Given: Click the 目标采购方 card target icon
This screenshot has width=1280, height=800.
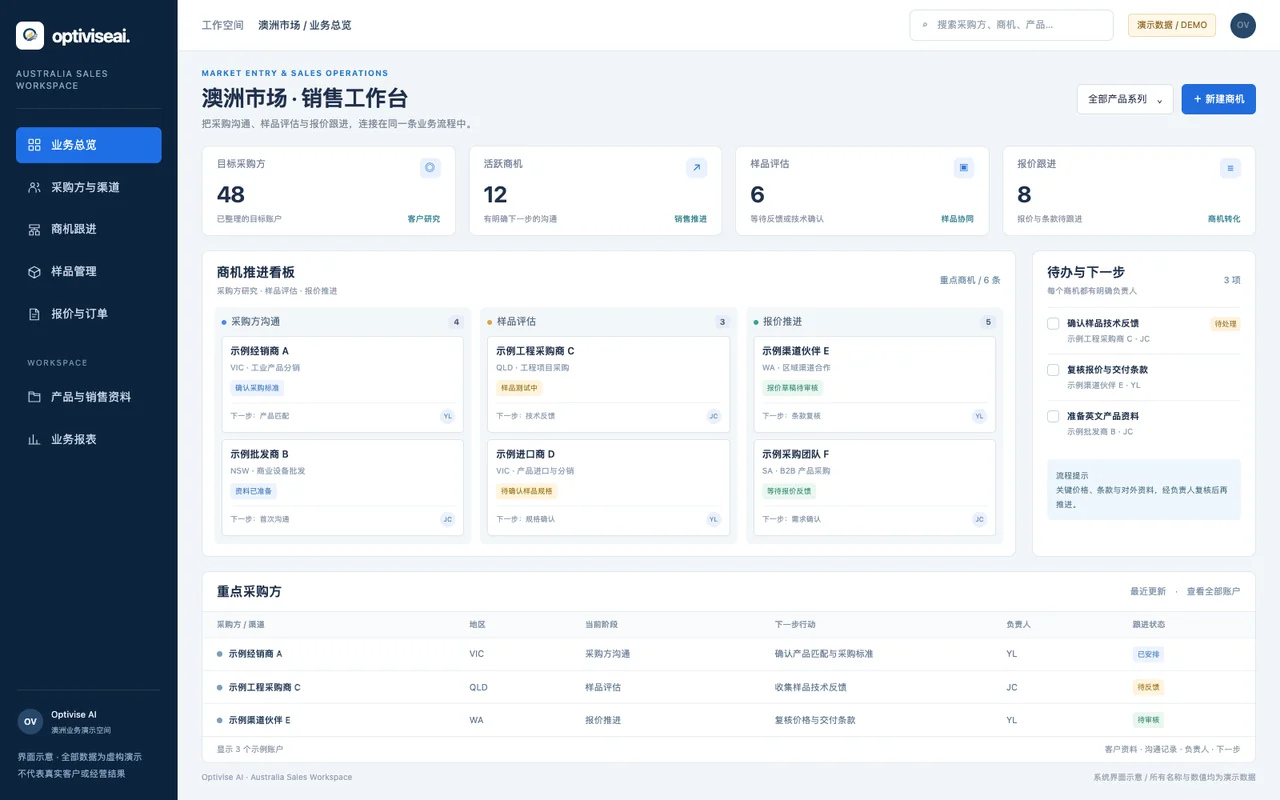Looking at the screenshot, I should [430, 168].
